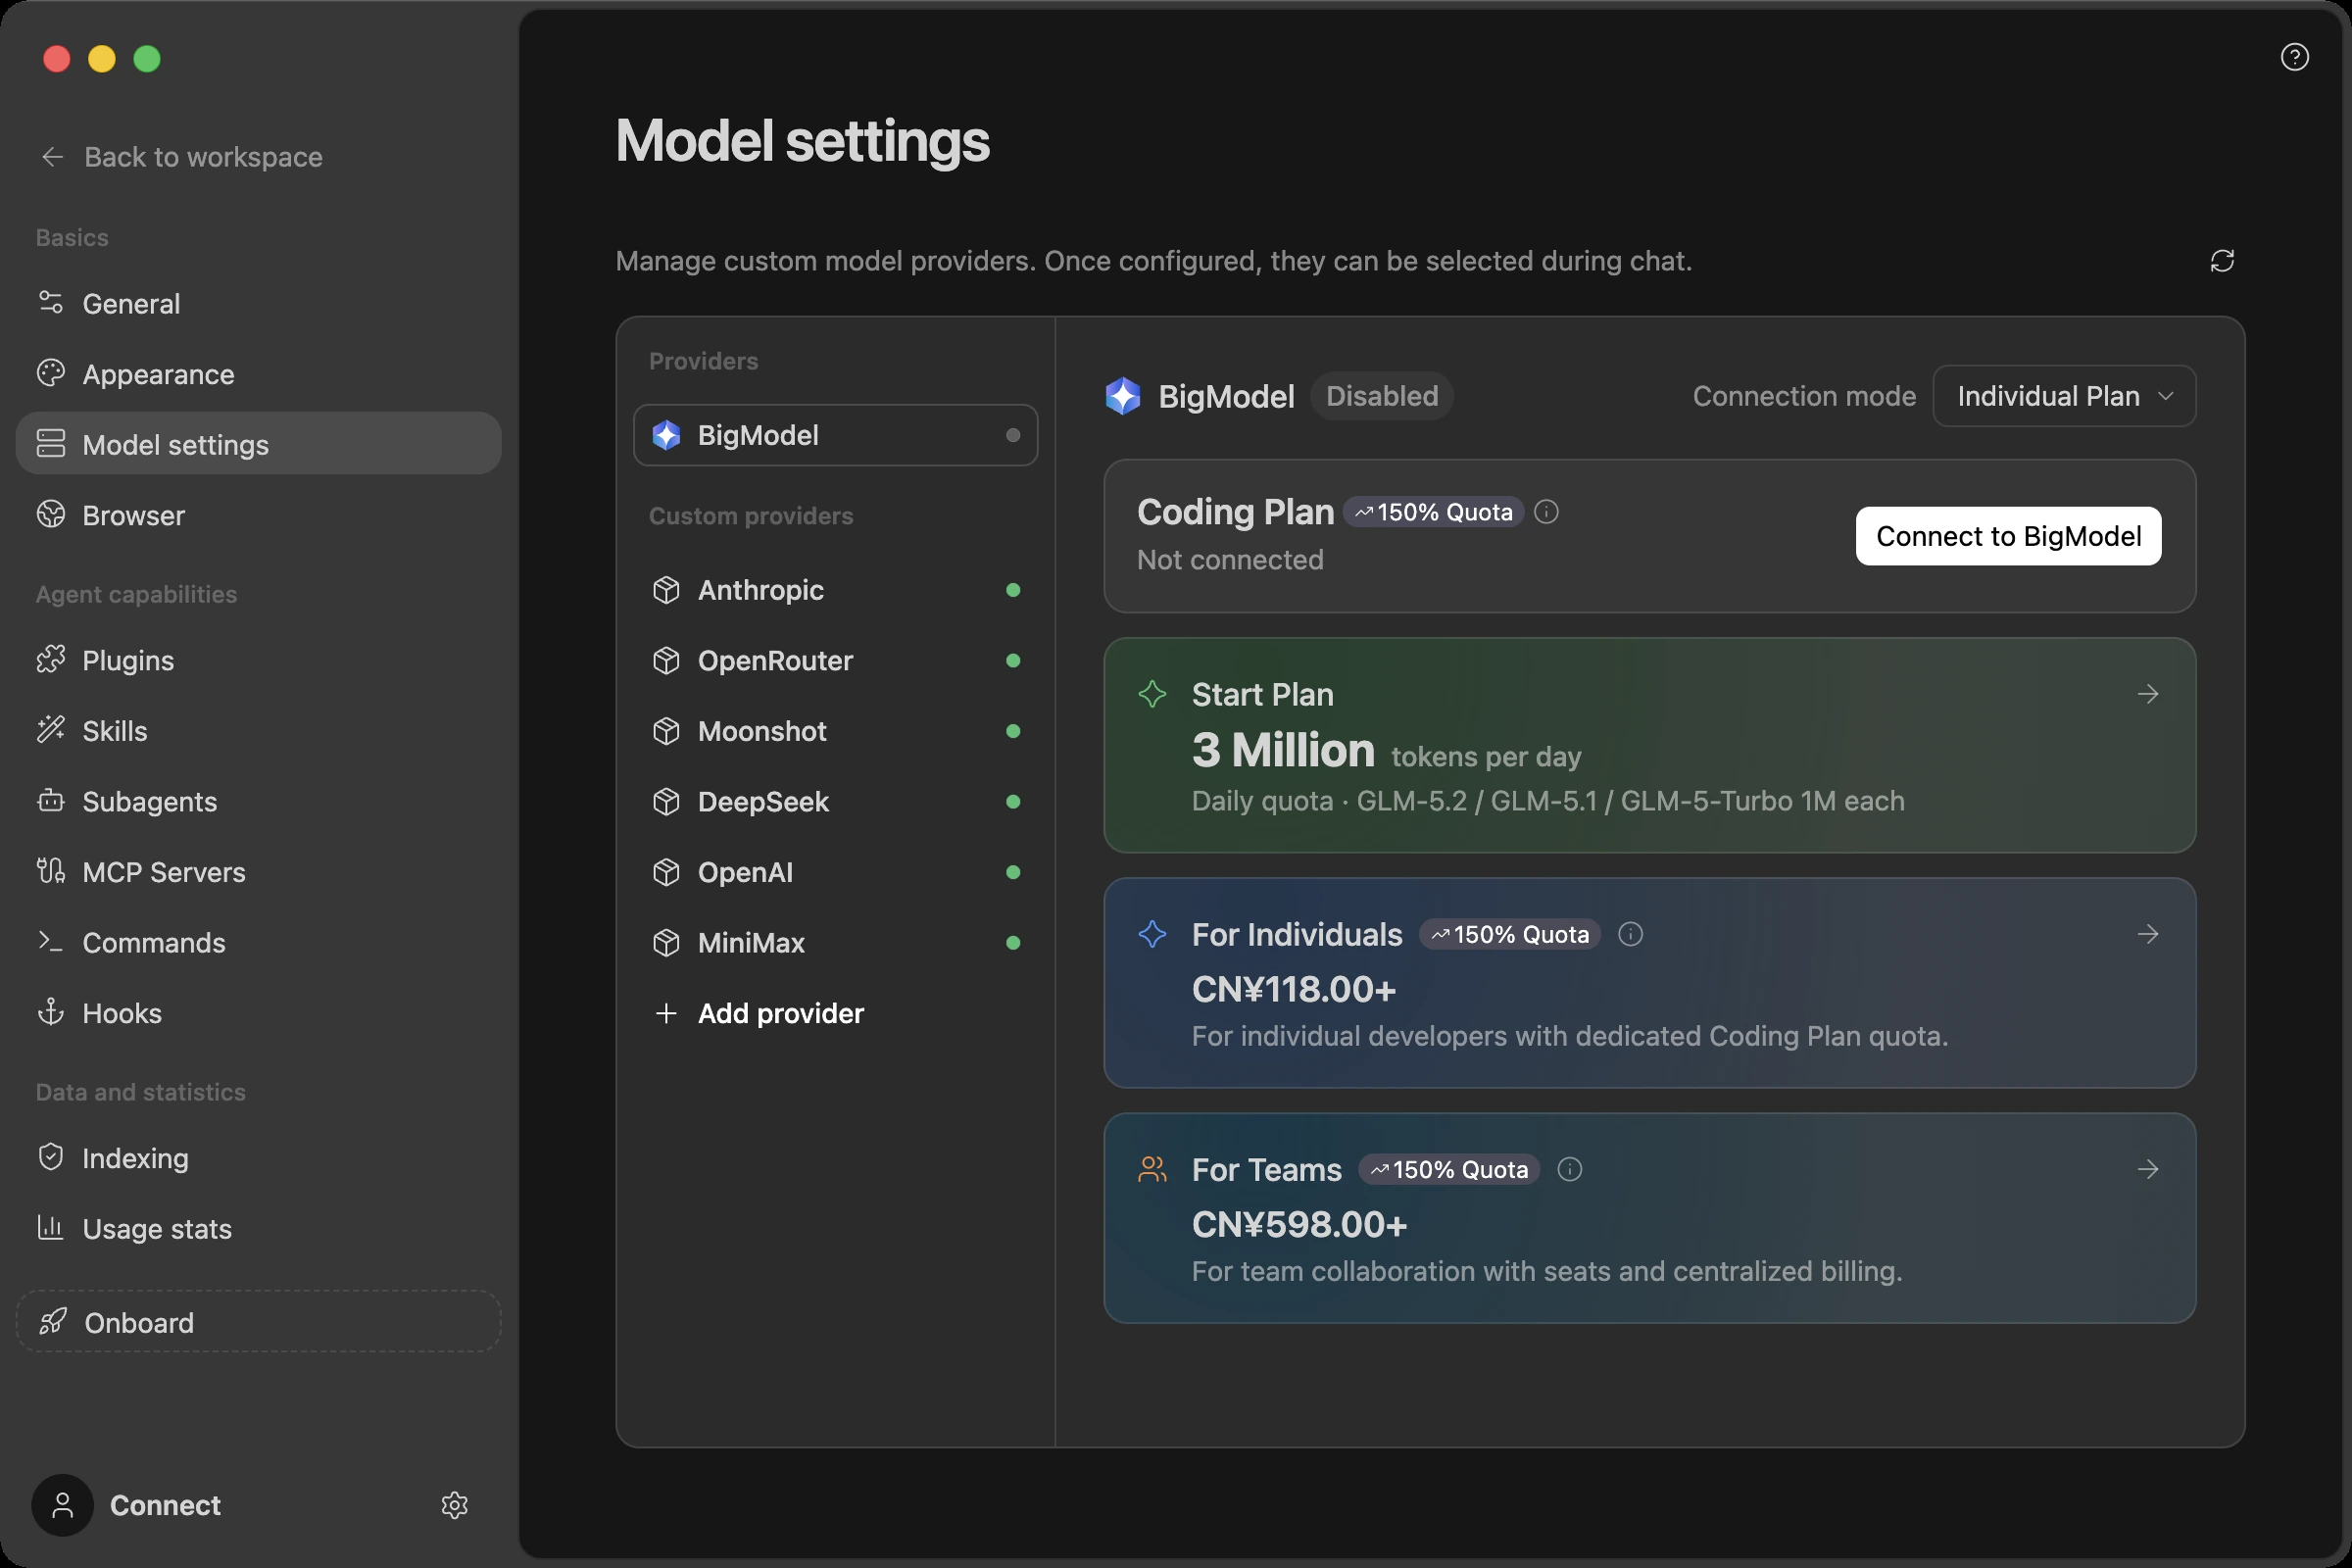Screen dimensions: 2352x1568
Task: Click the info icon next to Coding Plan
Action: [1546, 512]
